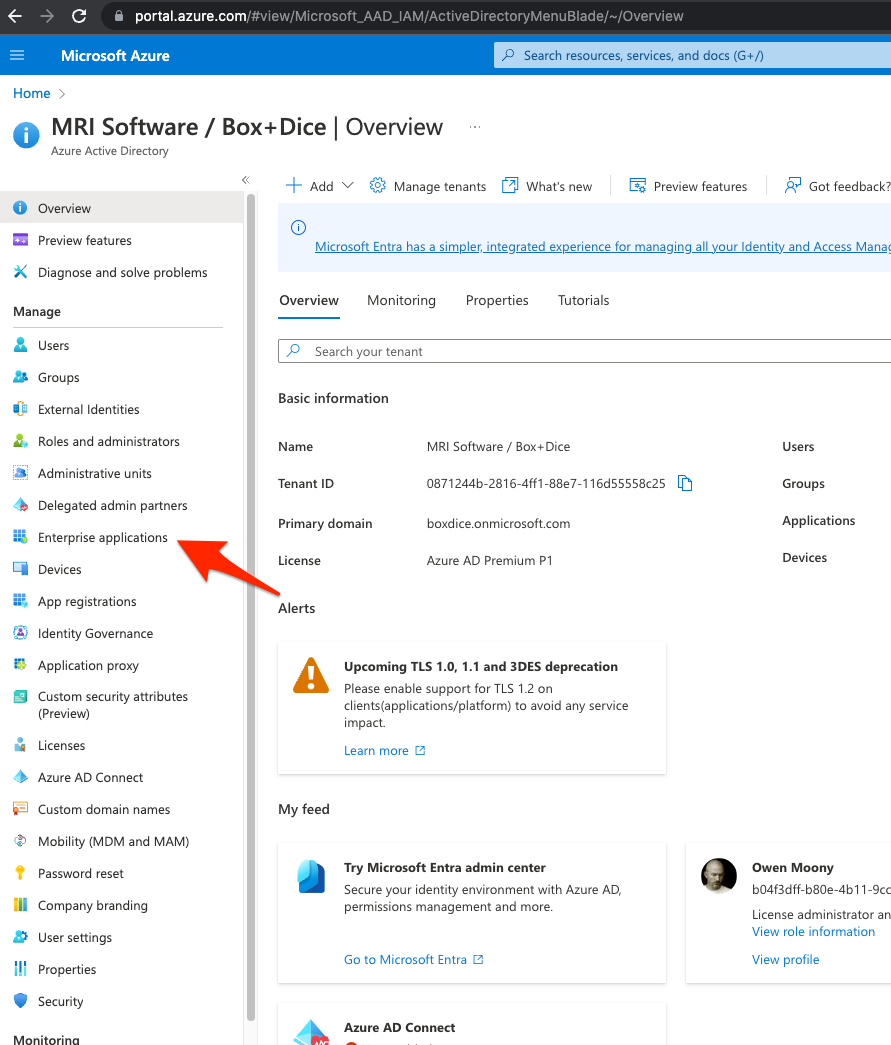This screenshot has height=1045, width=891.
Task: Click the boxdice.onmicrosoft.com domain text
Action: click(498, 524)
